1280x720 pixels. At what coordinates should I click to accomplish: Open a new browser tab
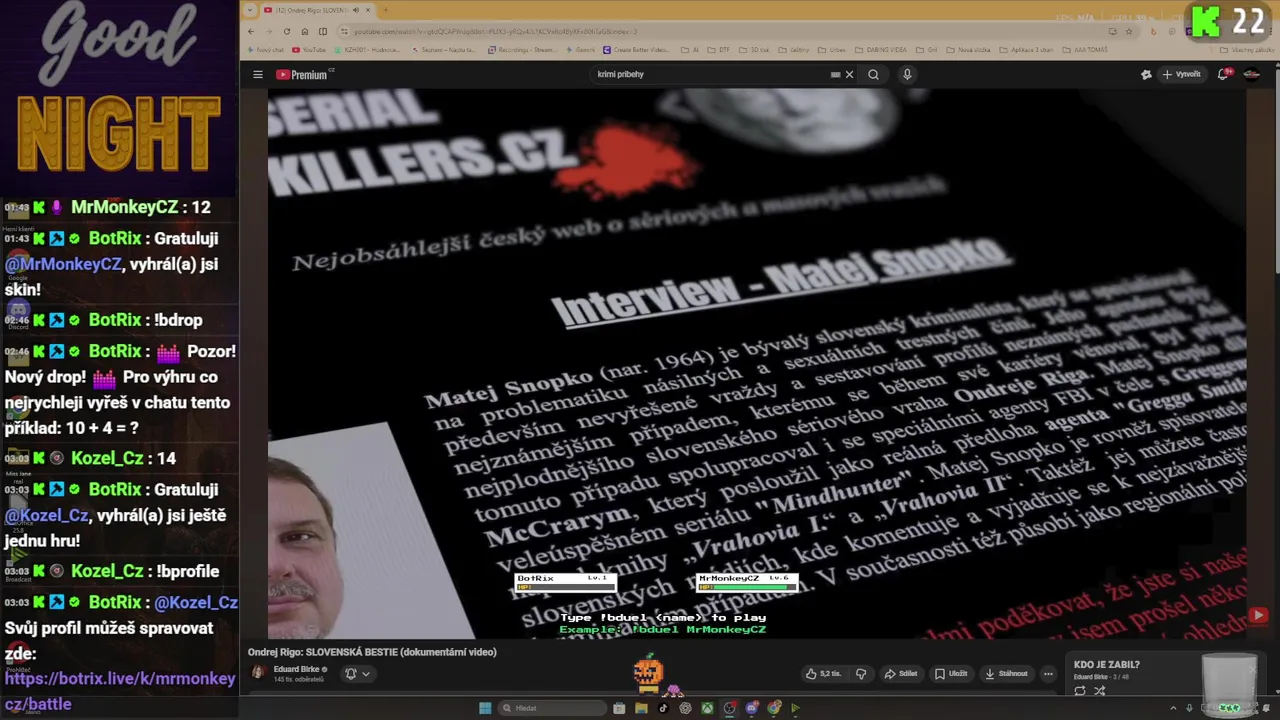(386, 10)
